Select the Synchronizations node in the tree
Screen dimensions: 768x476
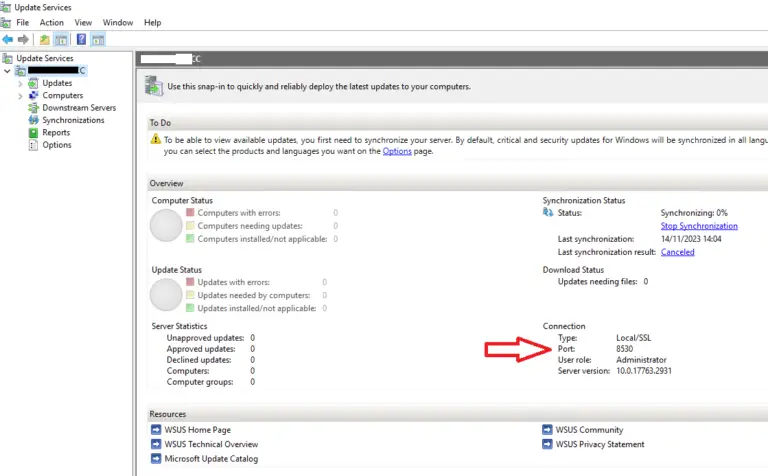72,120
